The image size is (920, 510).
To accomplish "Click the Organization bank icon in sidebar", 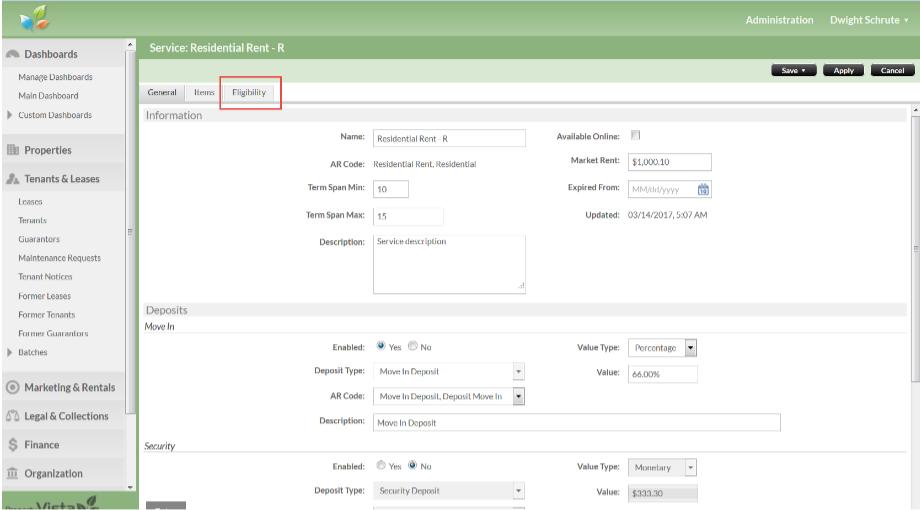I will tap(12, 474).
